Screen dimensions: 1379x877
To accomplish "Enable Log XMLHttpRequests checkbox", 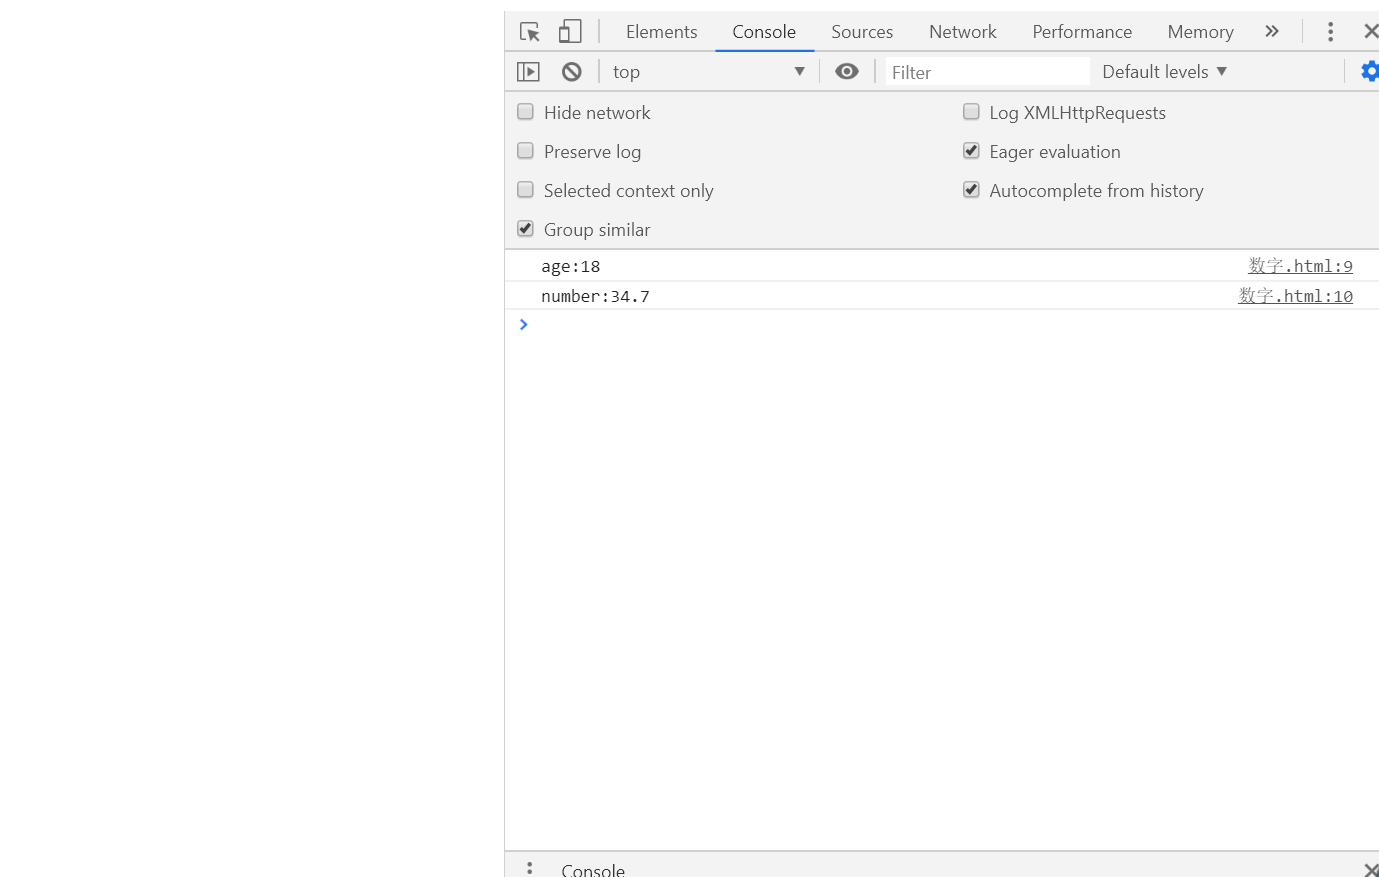I will tap(971, 112).
